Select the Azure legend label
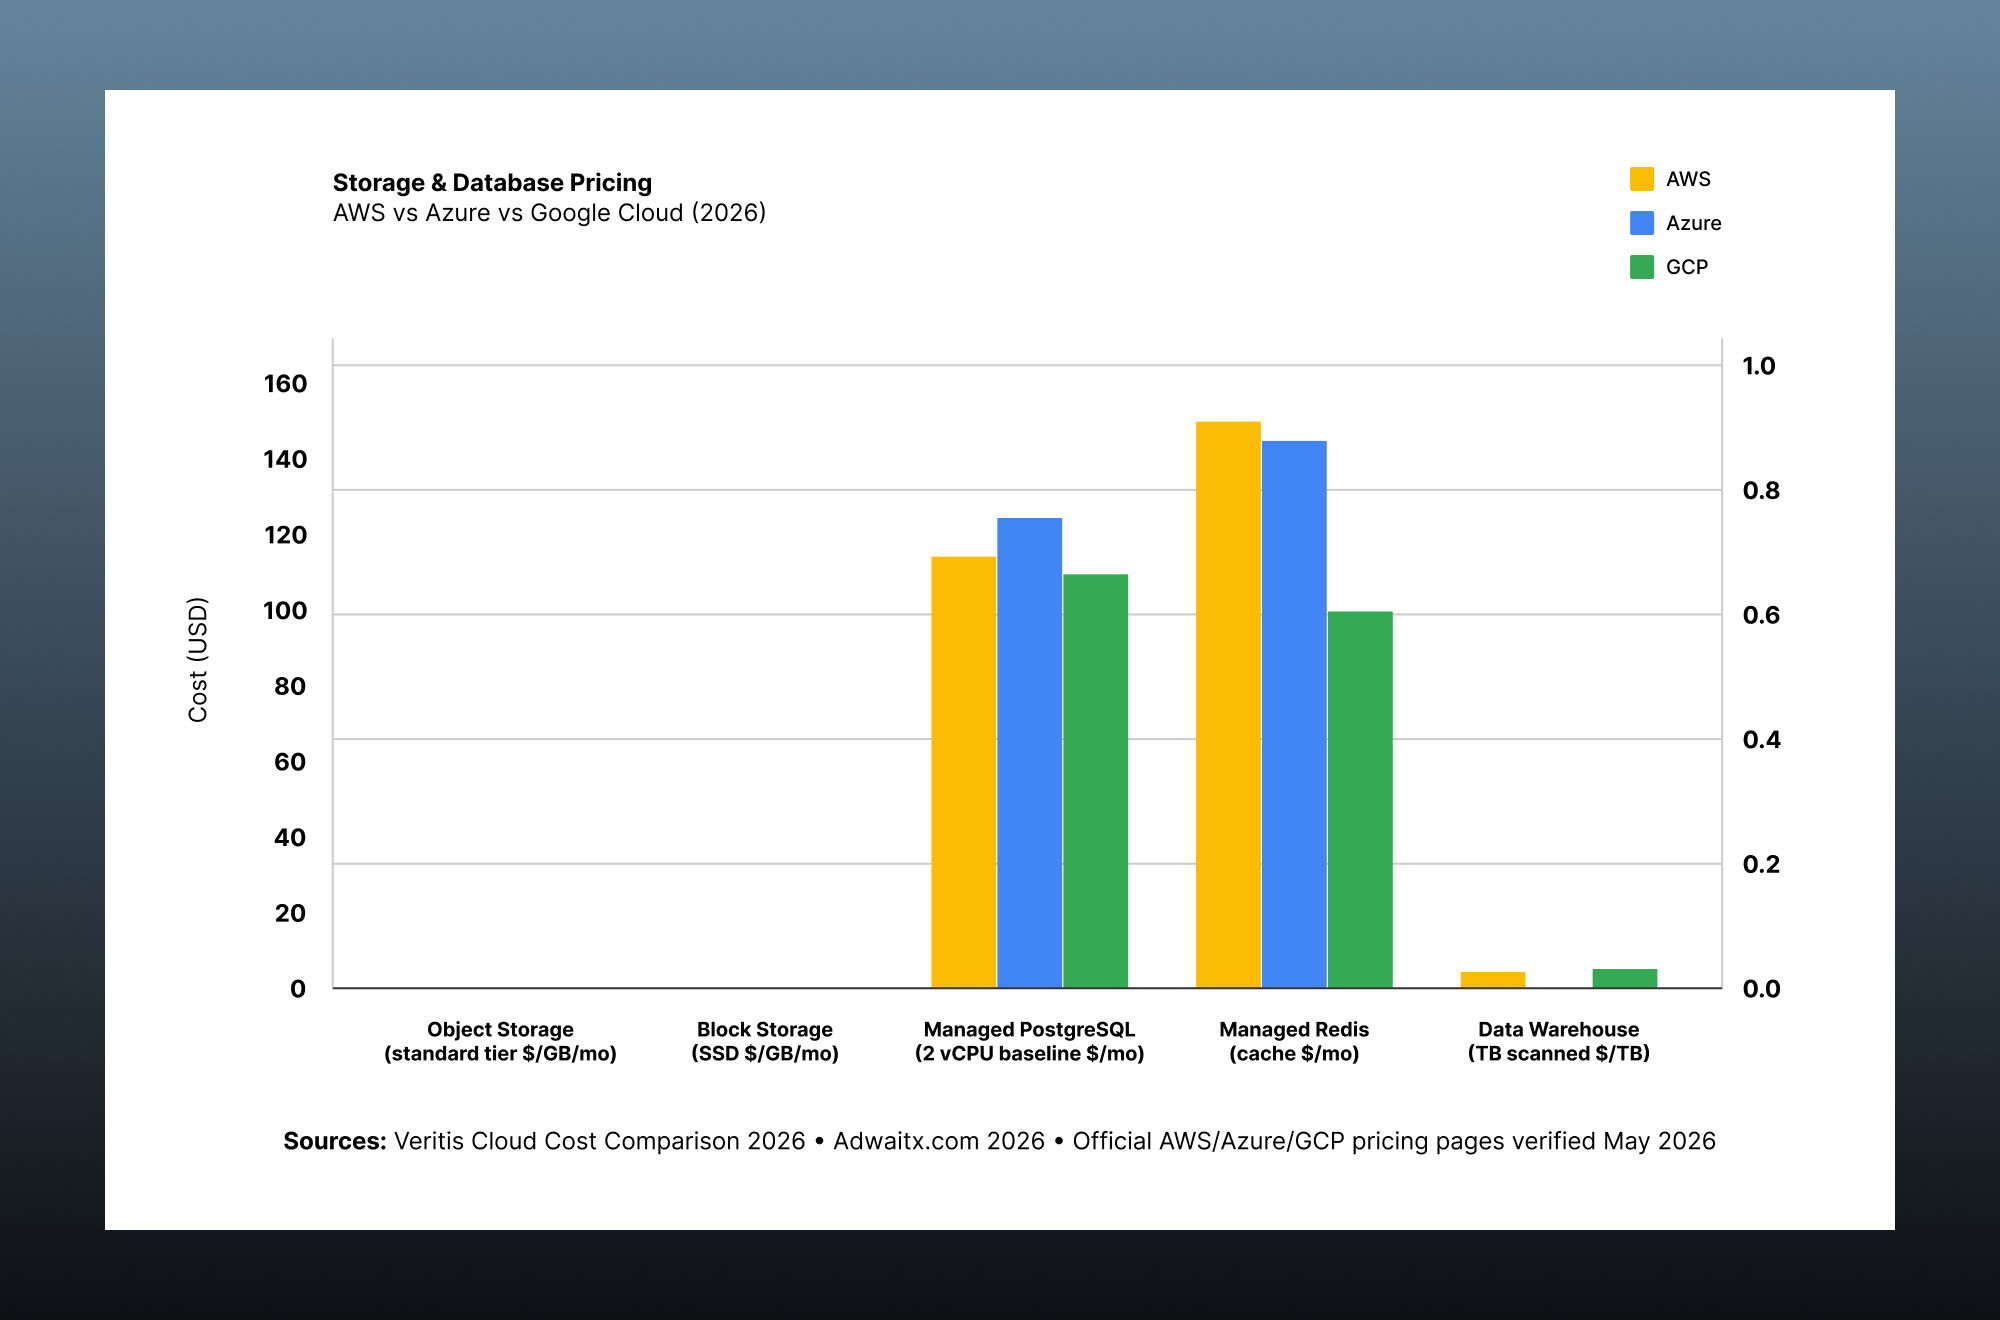The height and width of the screenshot is (1320, 2000). pos(1693,223)
